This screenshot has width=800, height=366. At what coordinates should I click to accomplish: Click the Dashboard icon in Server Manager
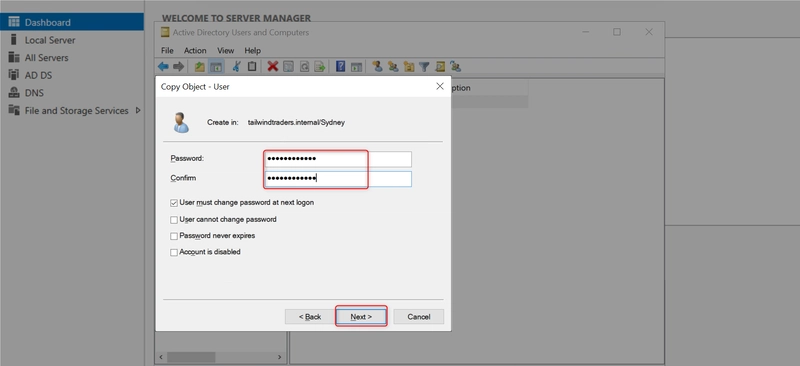[14, 22]
